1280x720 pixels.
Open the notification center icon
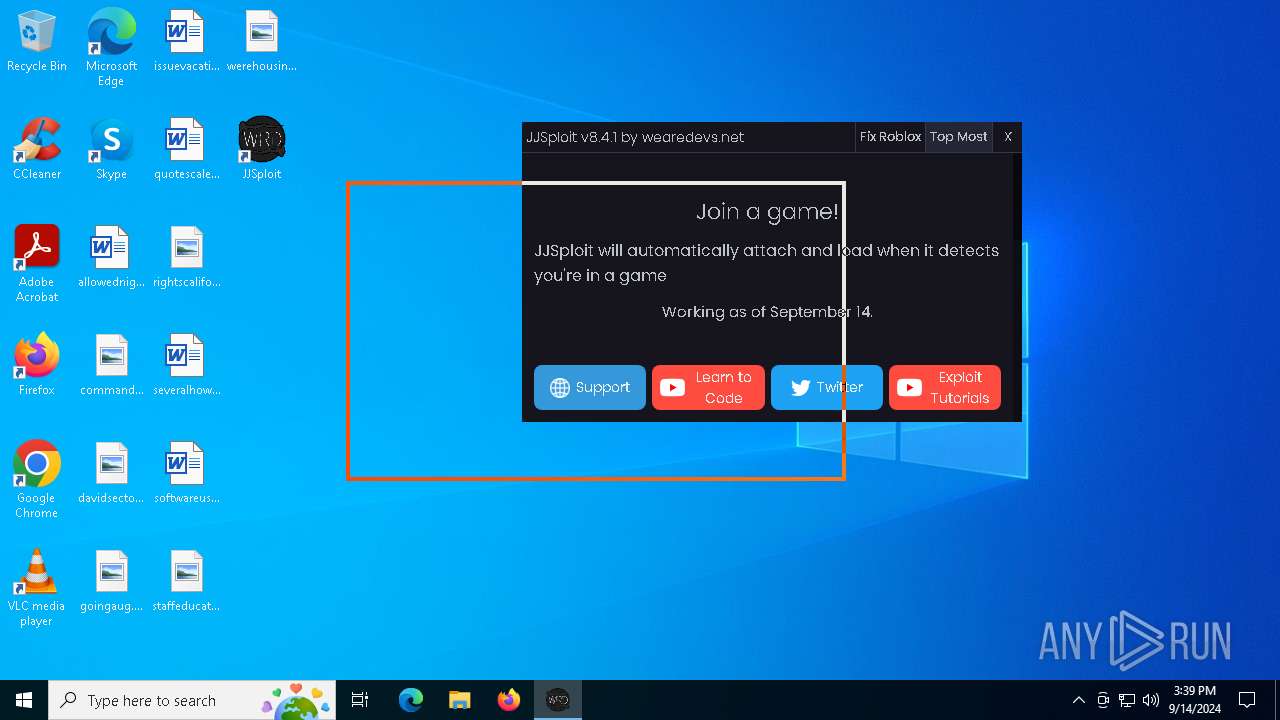point(1247,700)
